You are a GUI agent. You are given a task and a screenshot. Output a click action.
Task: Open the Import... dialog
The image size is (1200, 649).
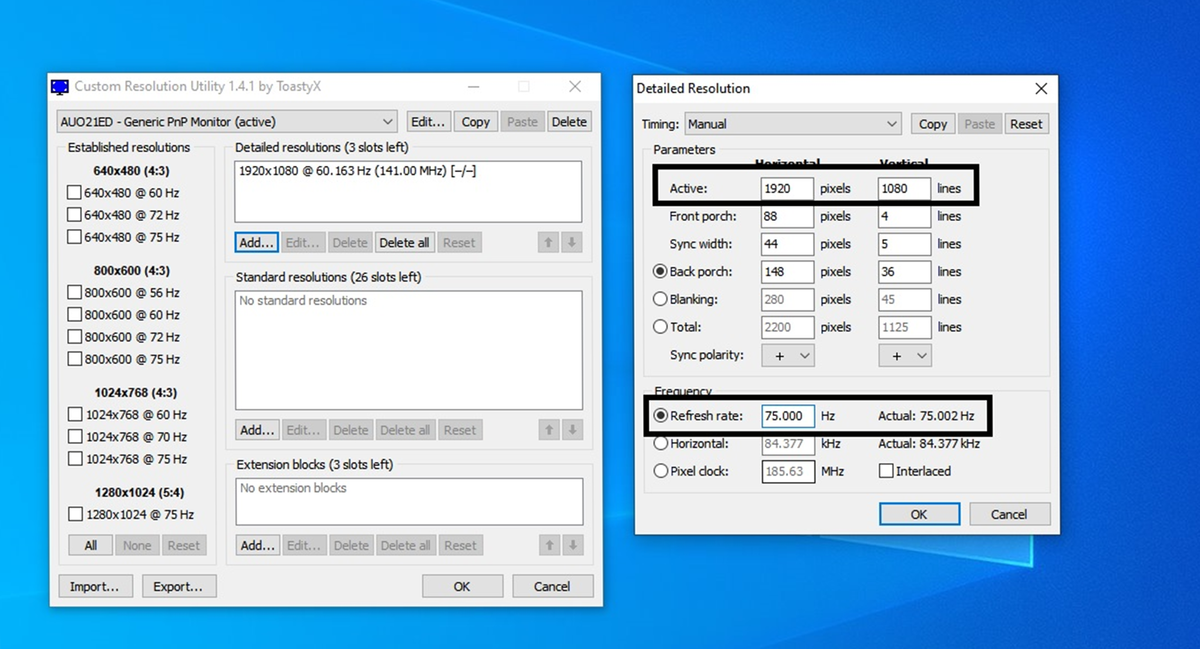click(95, 587)
